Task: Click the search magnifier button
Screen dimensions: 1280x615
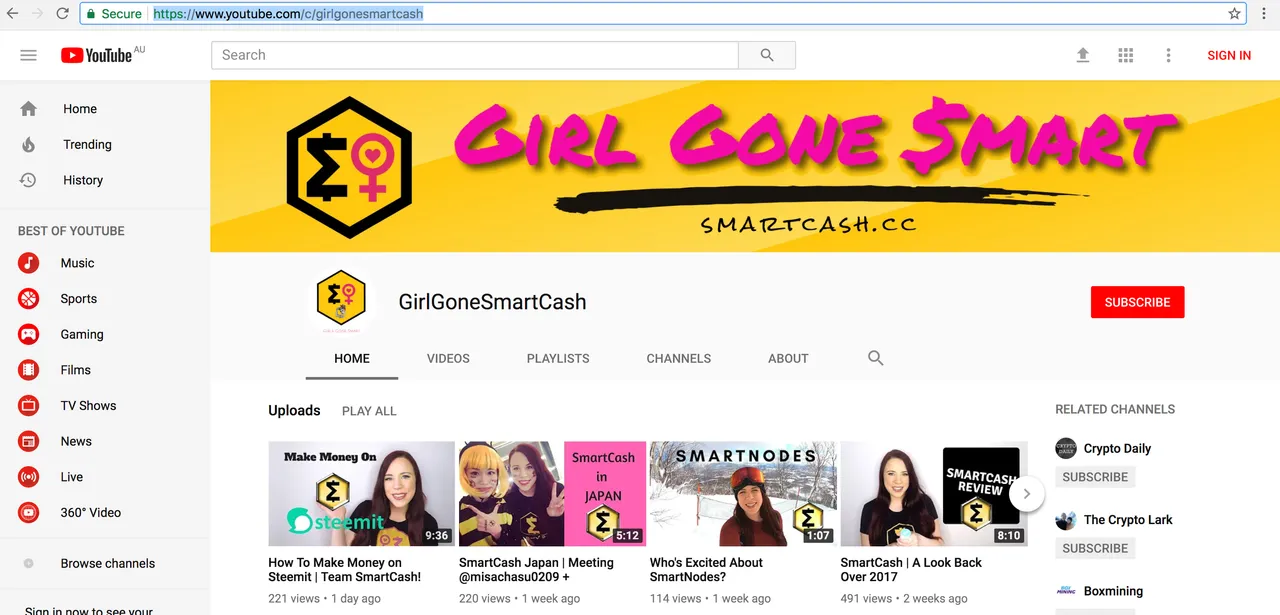Action: pos(767,55)
